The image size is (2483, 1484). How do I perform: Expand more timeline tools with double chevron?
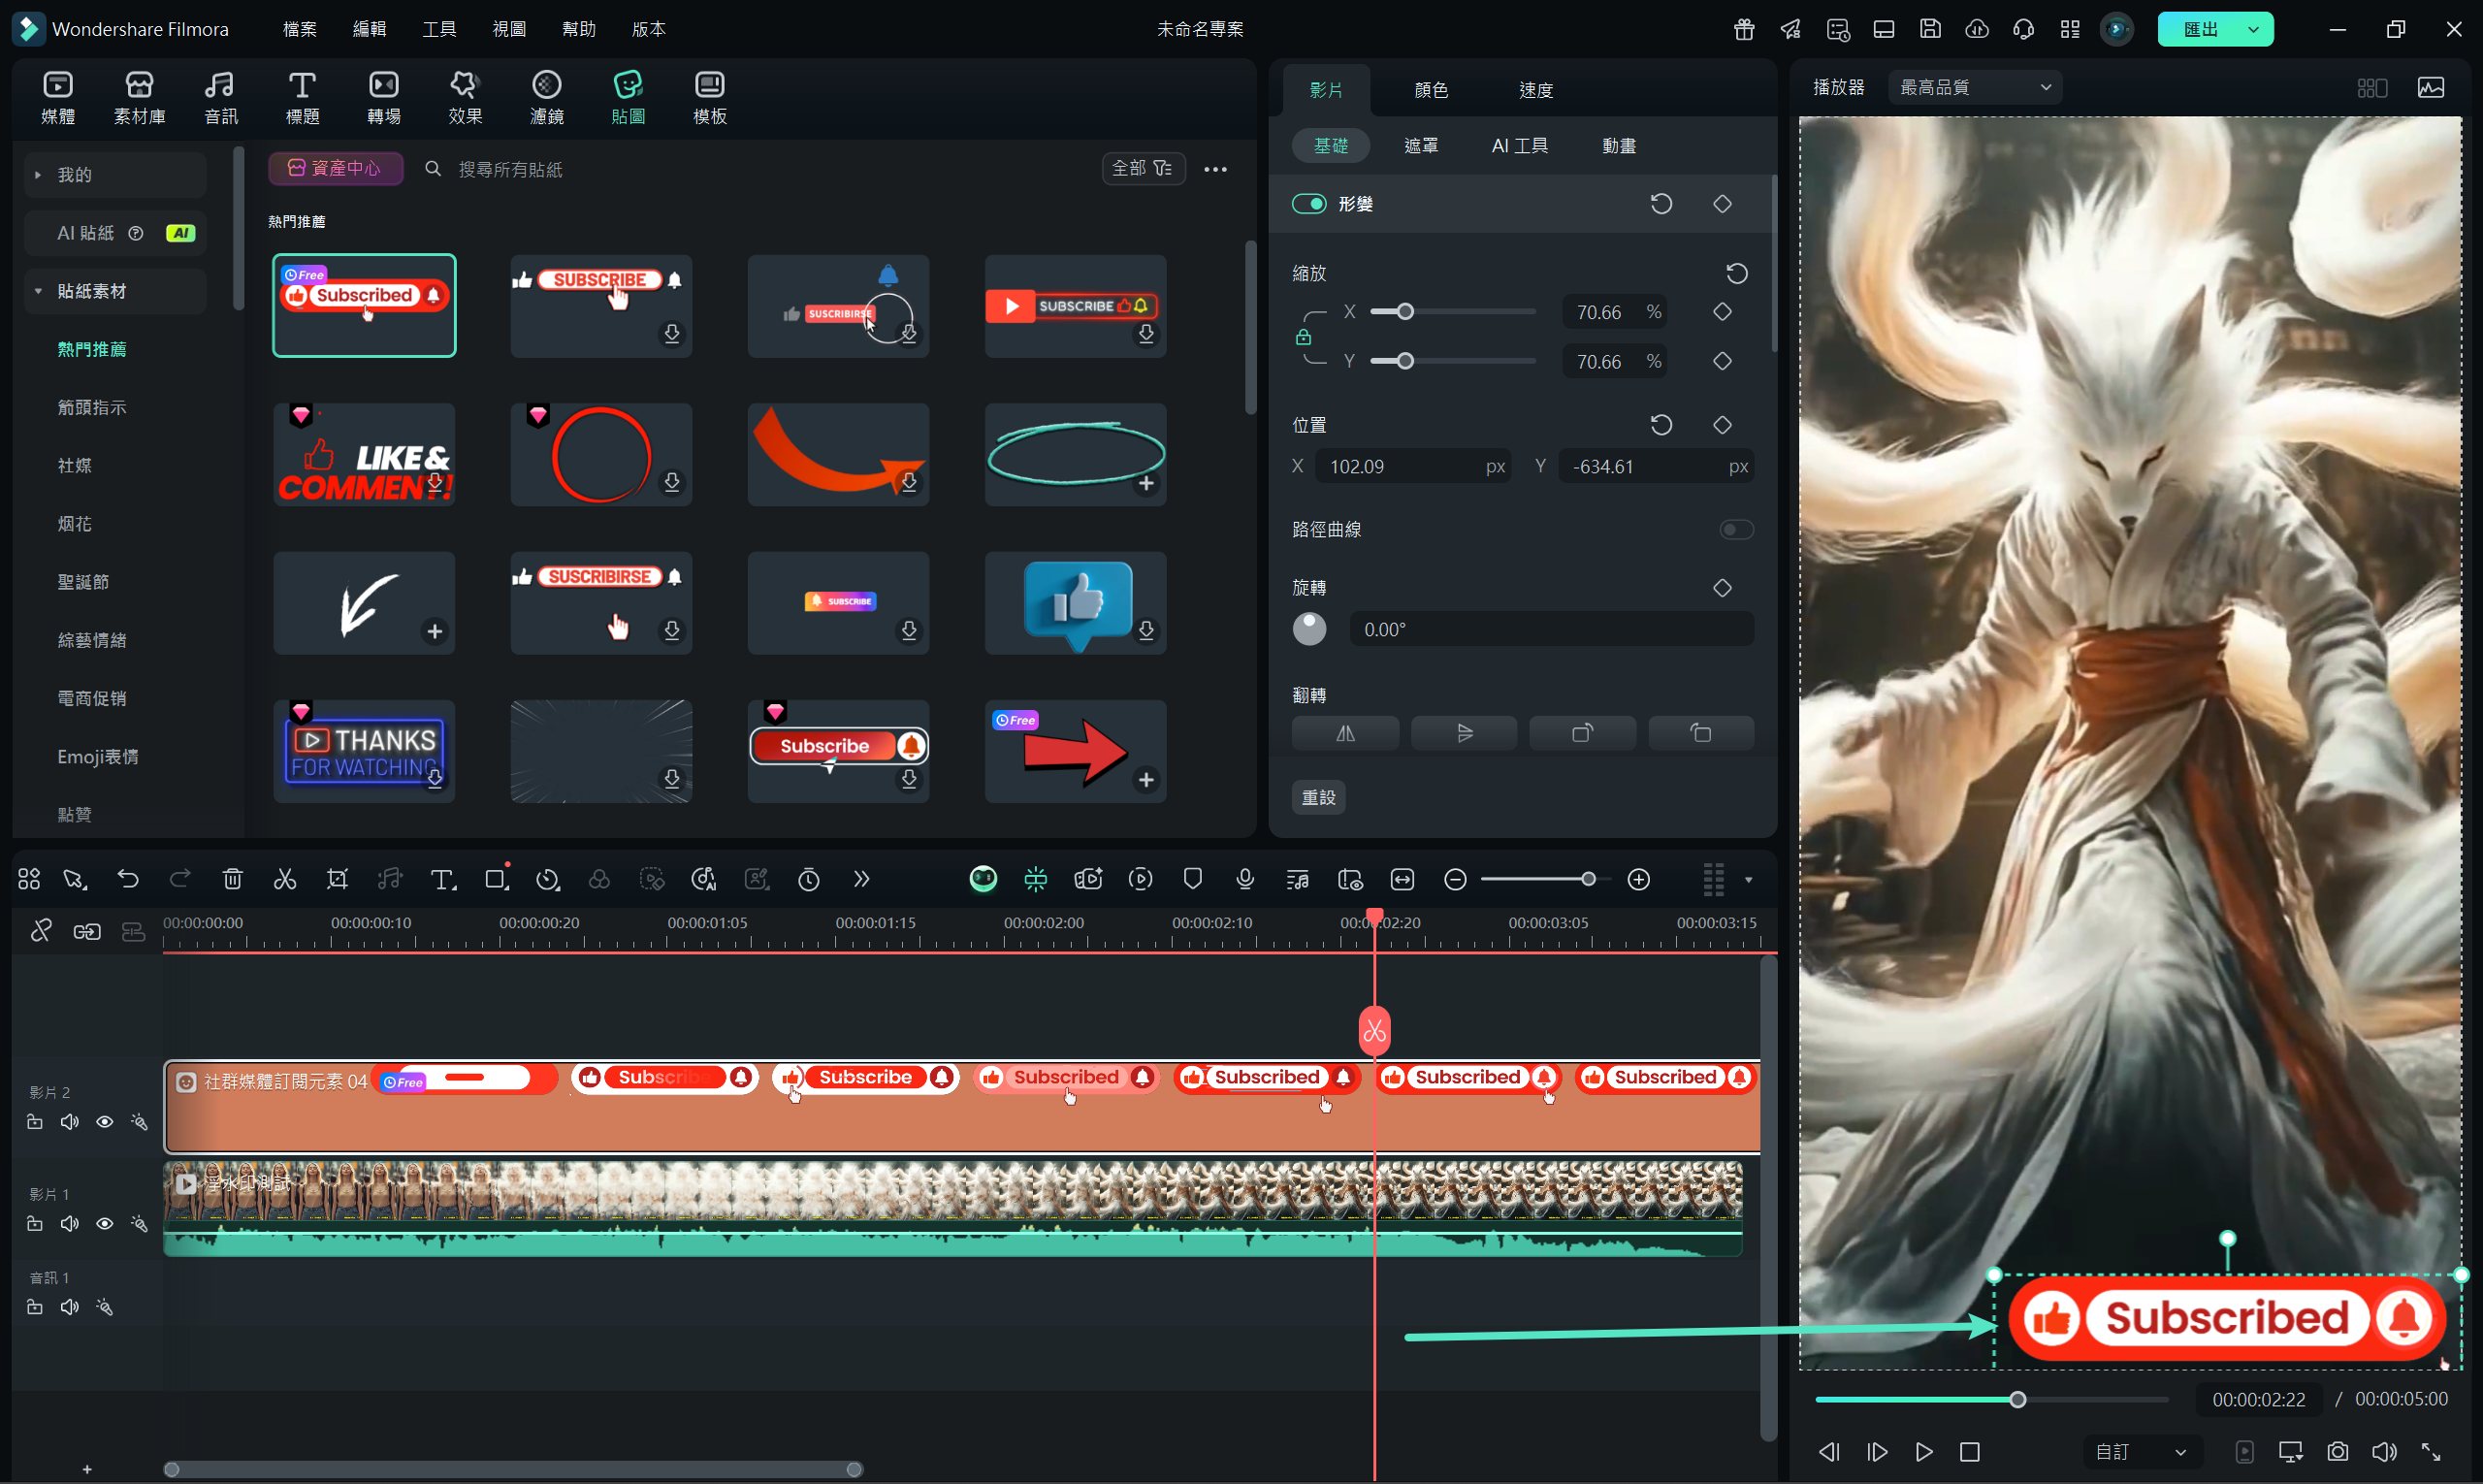pos(861,879)
